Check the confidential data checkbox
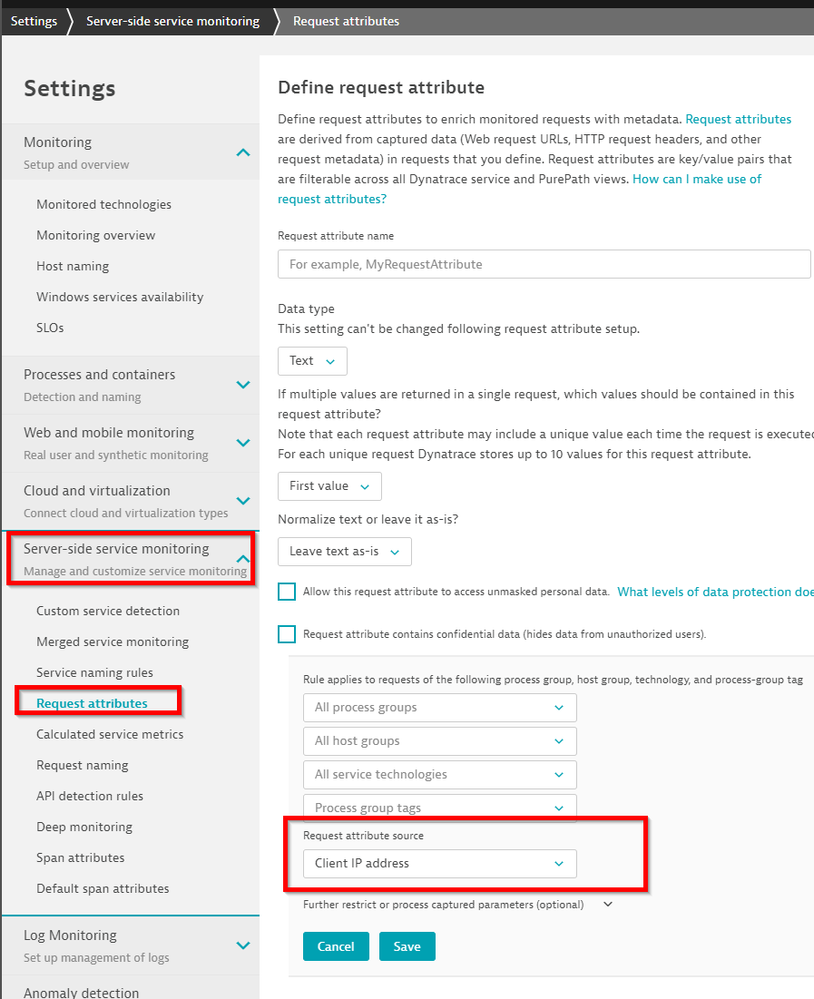 pos(287,634)
